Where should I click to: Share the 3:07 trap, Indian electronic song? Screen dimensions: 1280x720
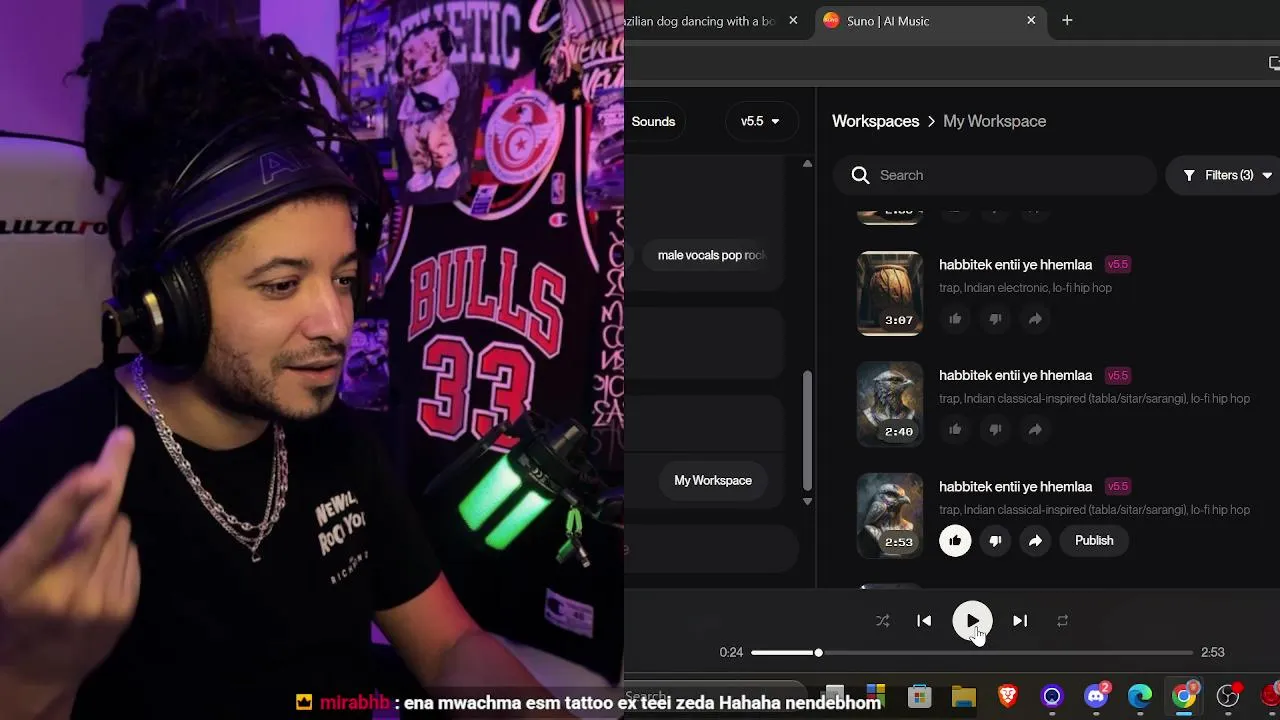click(1035, 319)
